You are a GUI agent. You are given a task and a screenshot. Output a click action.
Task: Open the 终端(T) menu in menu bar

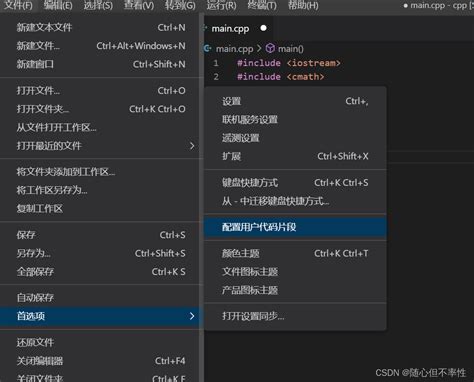(x=262, y=5)
